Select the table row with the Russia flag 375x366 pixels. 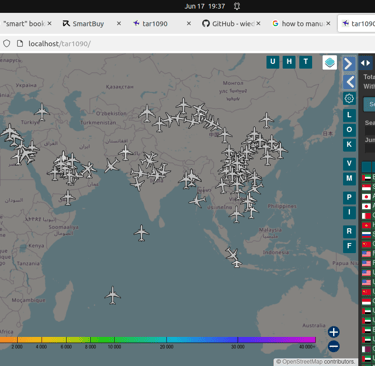click(x=368, y=235)
